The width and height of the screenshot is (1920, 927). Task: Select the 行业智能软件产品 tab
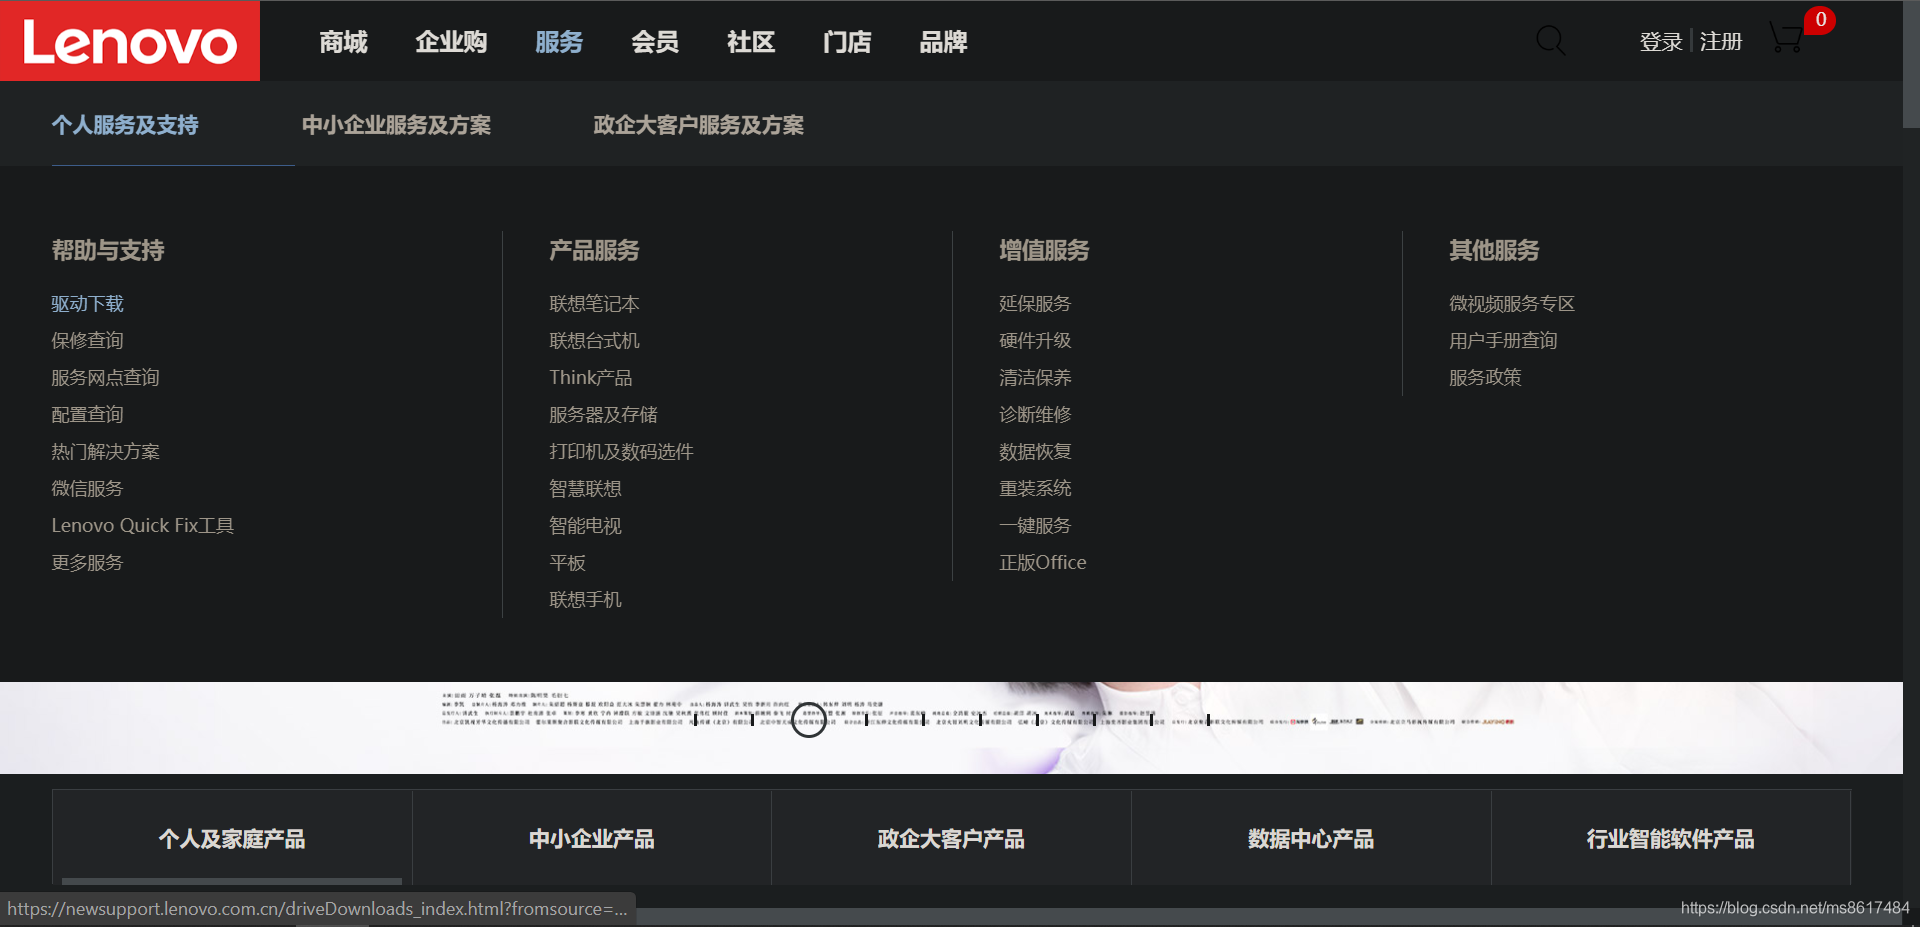1671,838
